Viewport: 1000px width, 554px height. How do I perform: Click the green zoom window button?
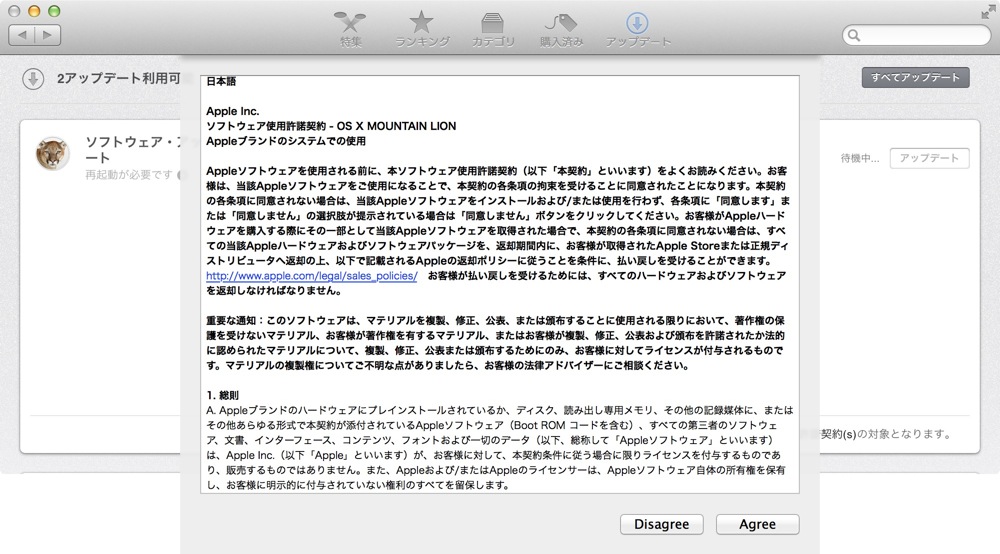(54, 11)
